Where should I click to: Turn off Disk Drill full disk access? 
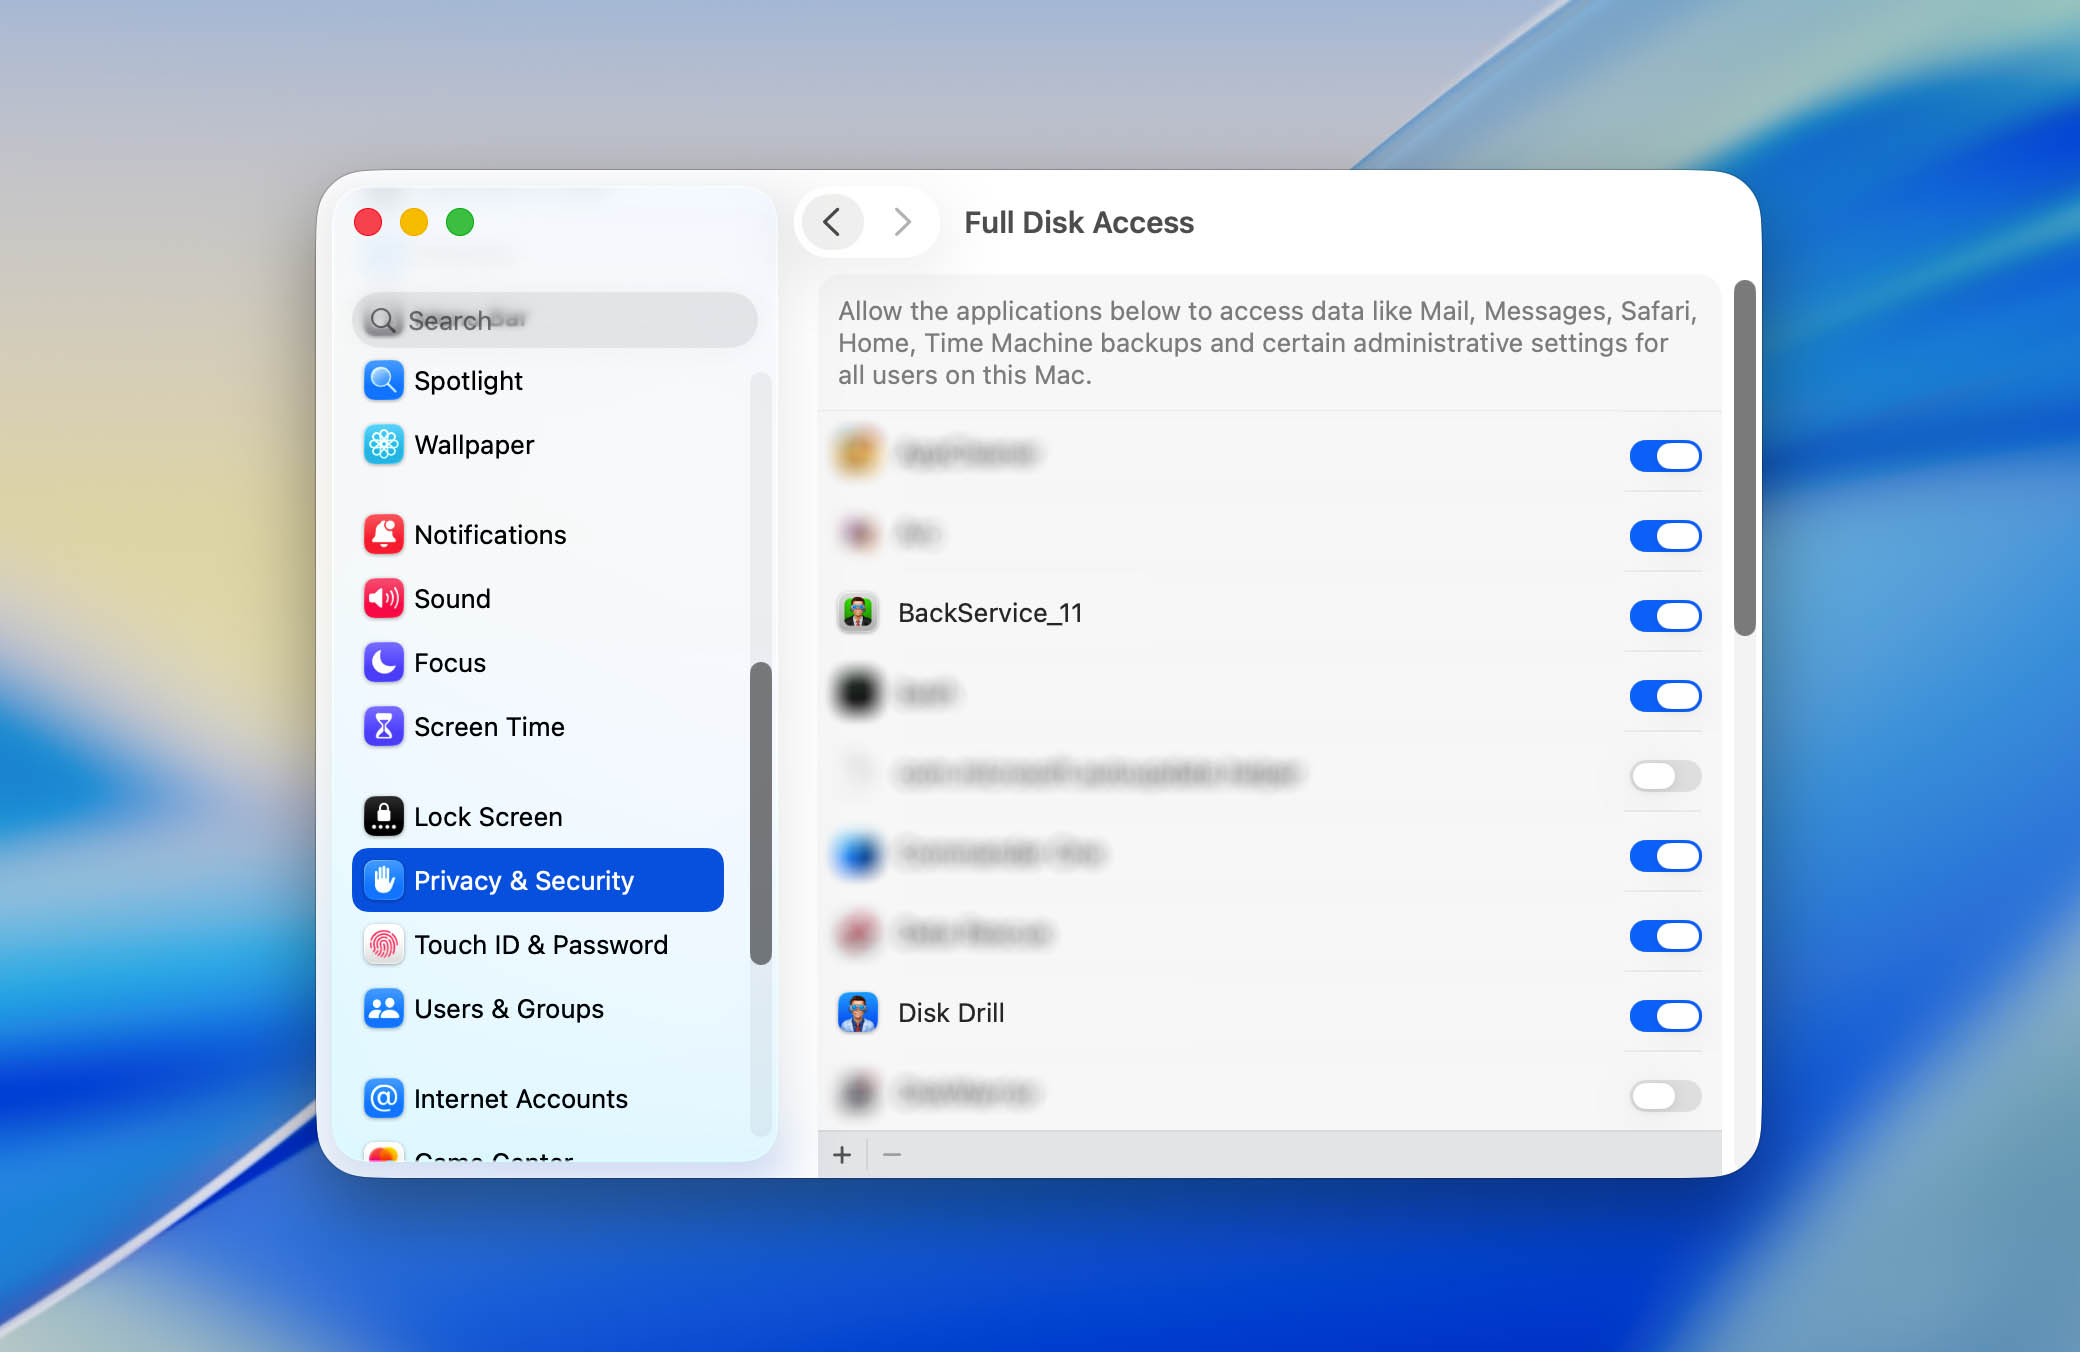[1665, 1016]
